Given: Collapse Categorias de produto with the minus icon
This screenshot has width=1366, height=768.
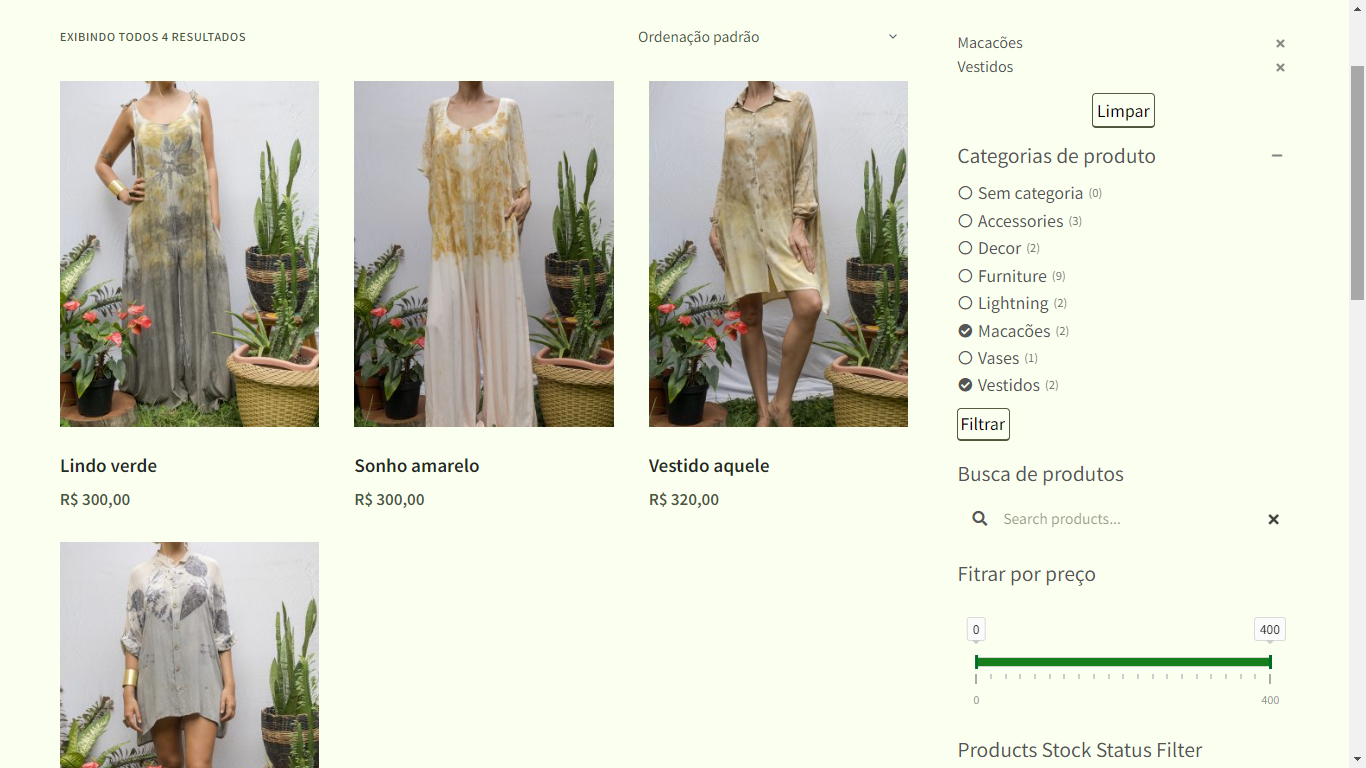Looking at the screenshot, I should coord(1277,156).
